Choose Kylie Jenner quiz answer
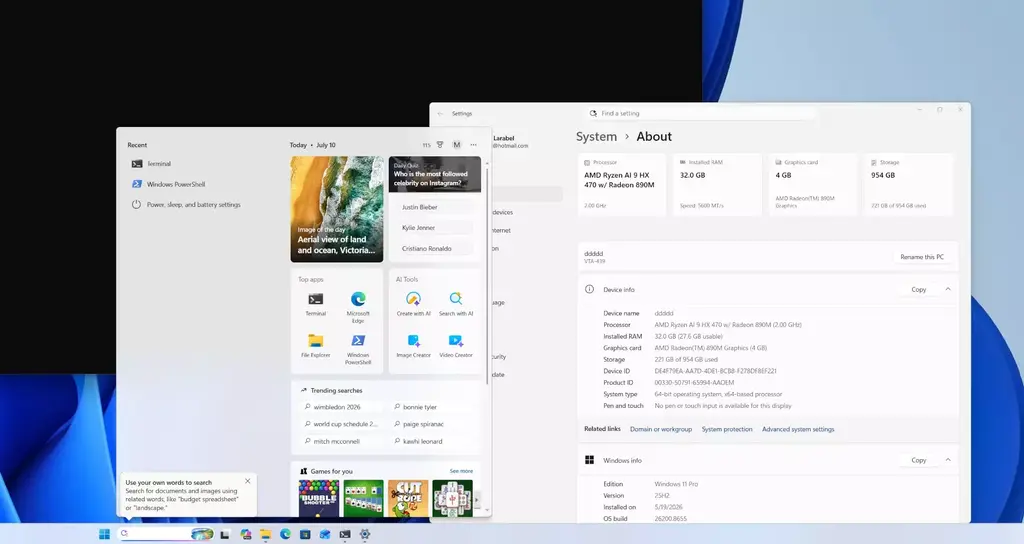Viewport: 1024px width, 544px height. 434,228
